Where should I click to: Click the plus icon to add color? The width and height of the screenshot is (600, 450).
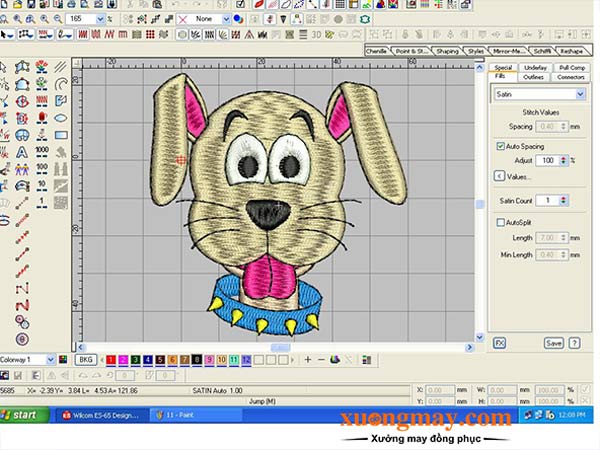click(x=306, y=359)
